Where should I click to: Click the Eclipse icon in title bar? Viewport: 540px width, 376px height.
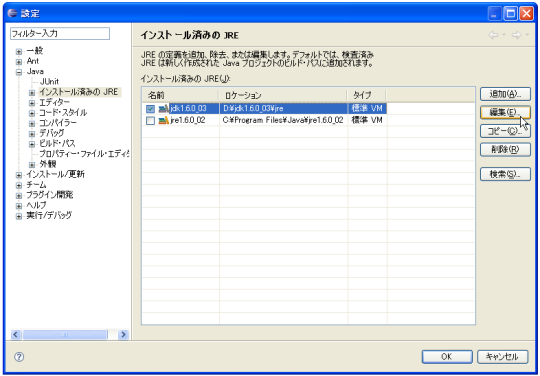[12, 13]
